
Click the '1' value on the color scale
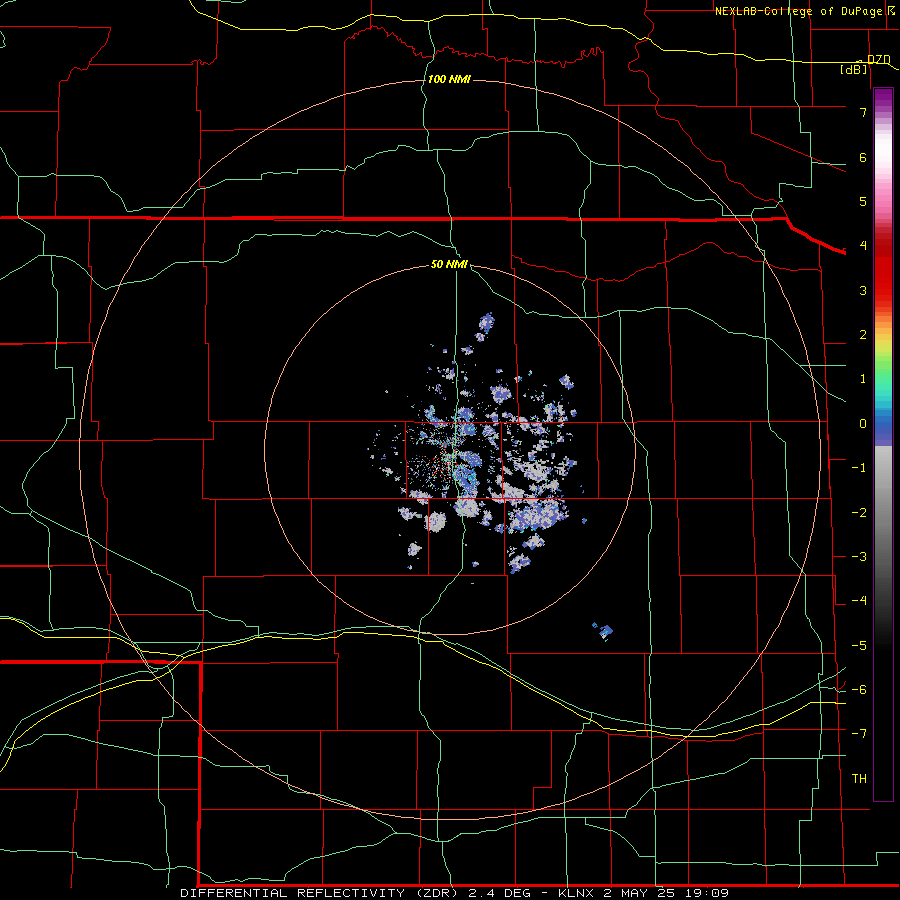click(x=863, y=379)
